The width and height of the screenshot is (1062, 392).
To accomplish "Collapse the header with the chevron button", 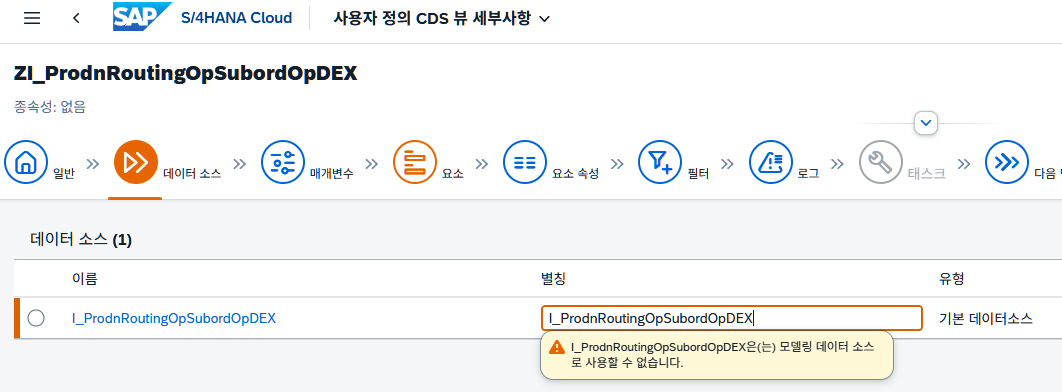I will click(x=926, y=124).
